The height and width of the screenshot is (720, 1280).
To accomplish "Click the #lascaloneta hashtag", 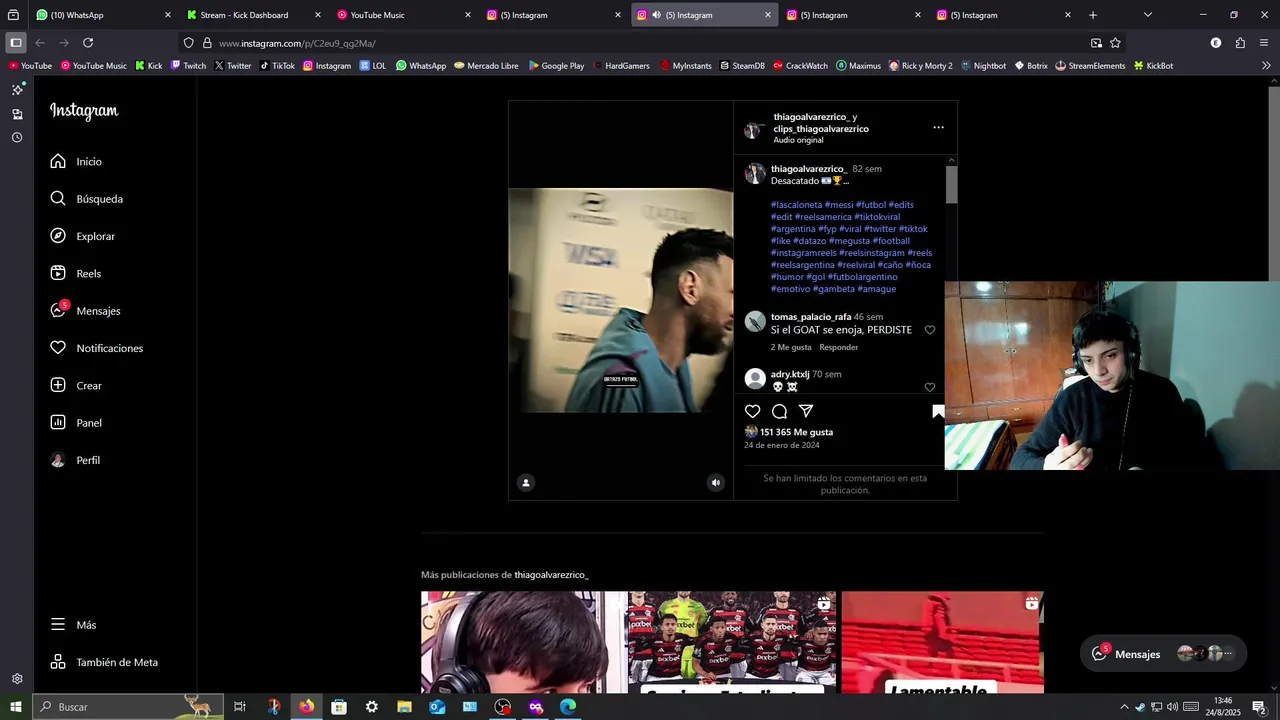I will (x=796, y=205).
